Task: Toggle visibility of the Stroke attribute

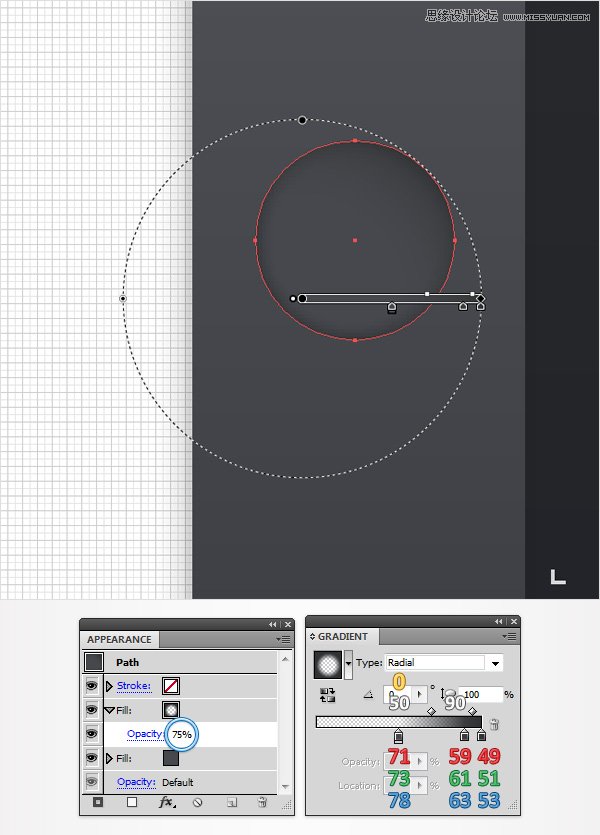Action: [92, 686]
